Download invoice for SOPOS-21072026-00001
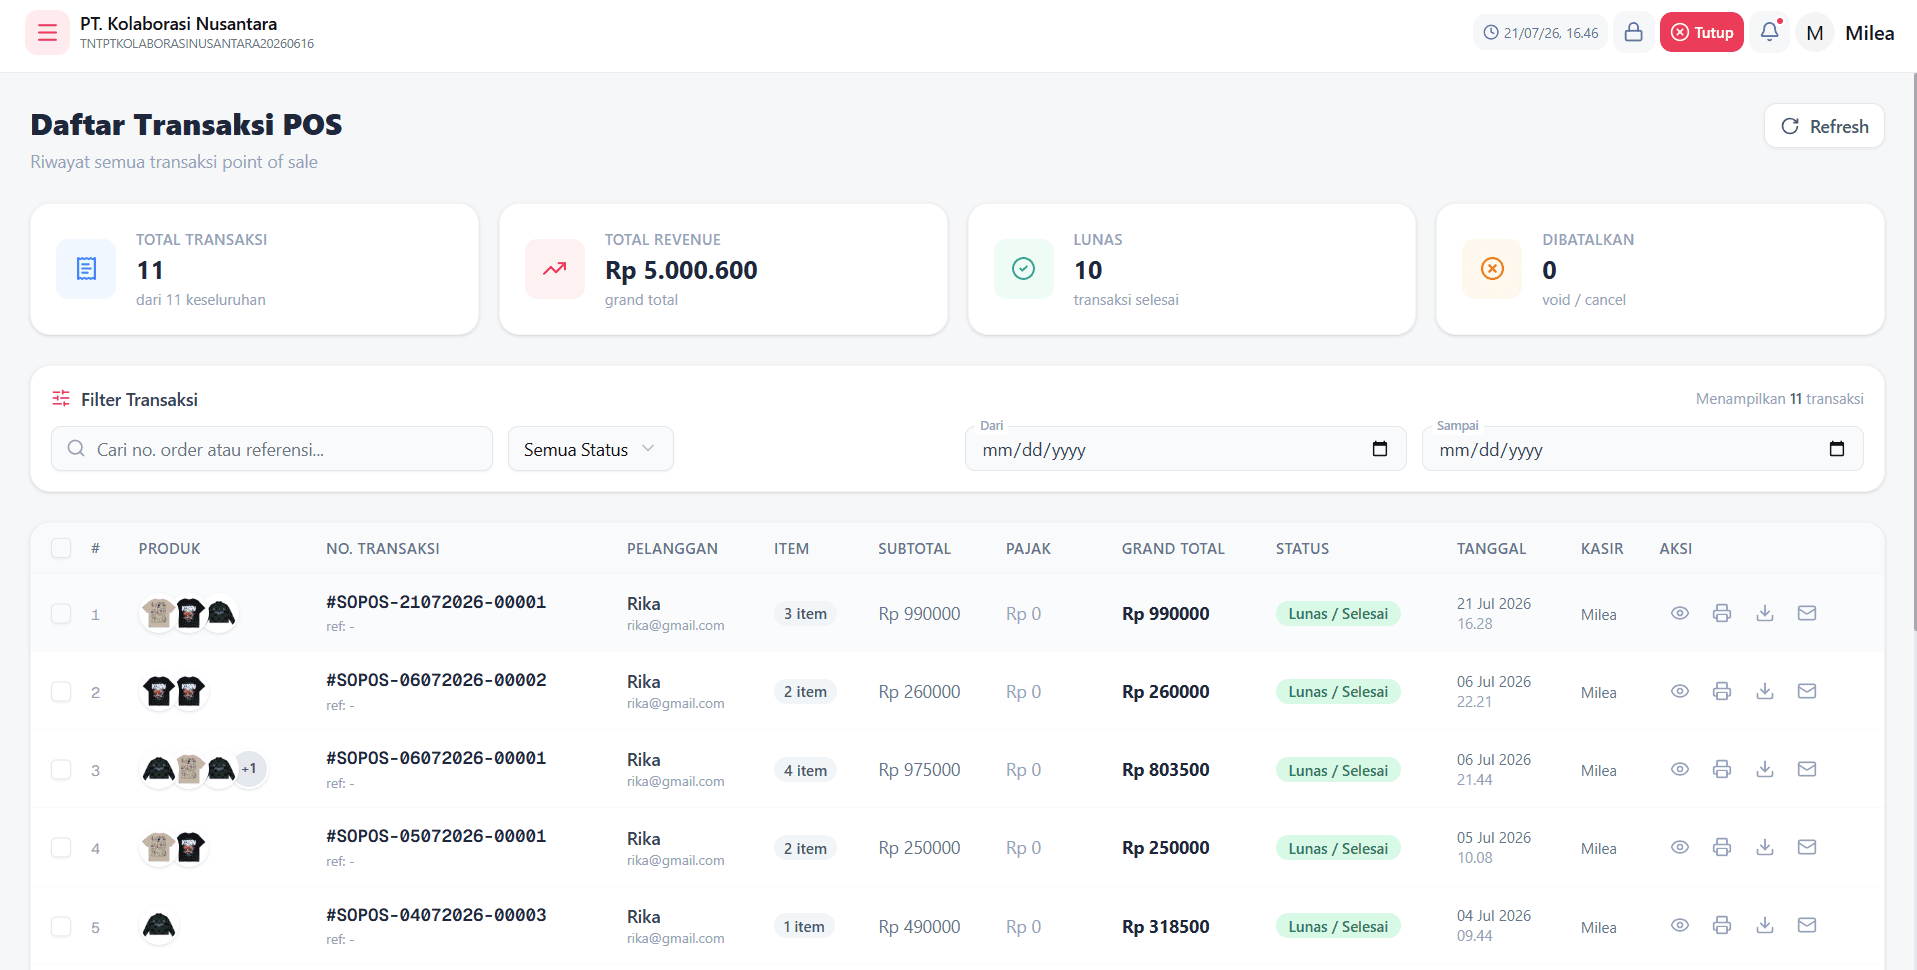1917x970 pixels. [1765, 613]
